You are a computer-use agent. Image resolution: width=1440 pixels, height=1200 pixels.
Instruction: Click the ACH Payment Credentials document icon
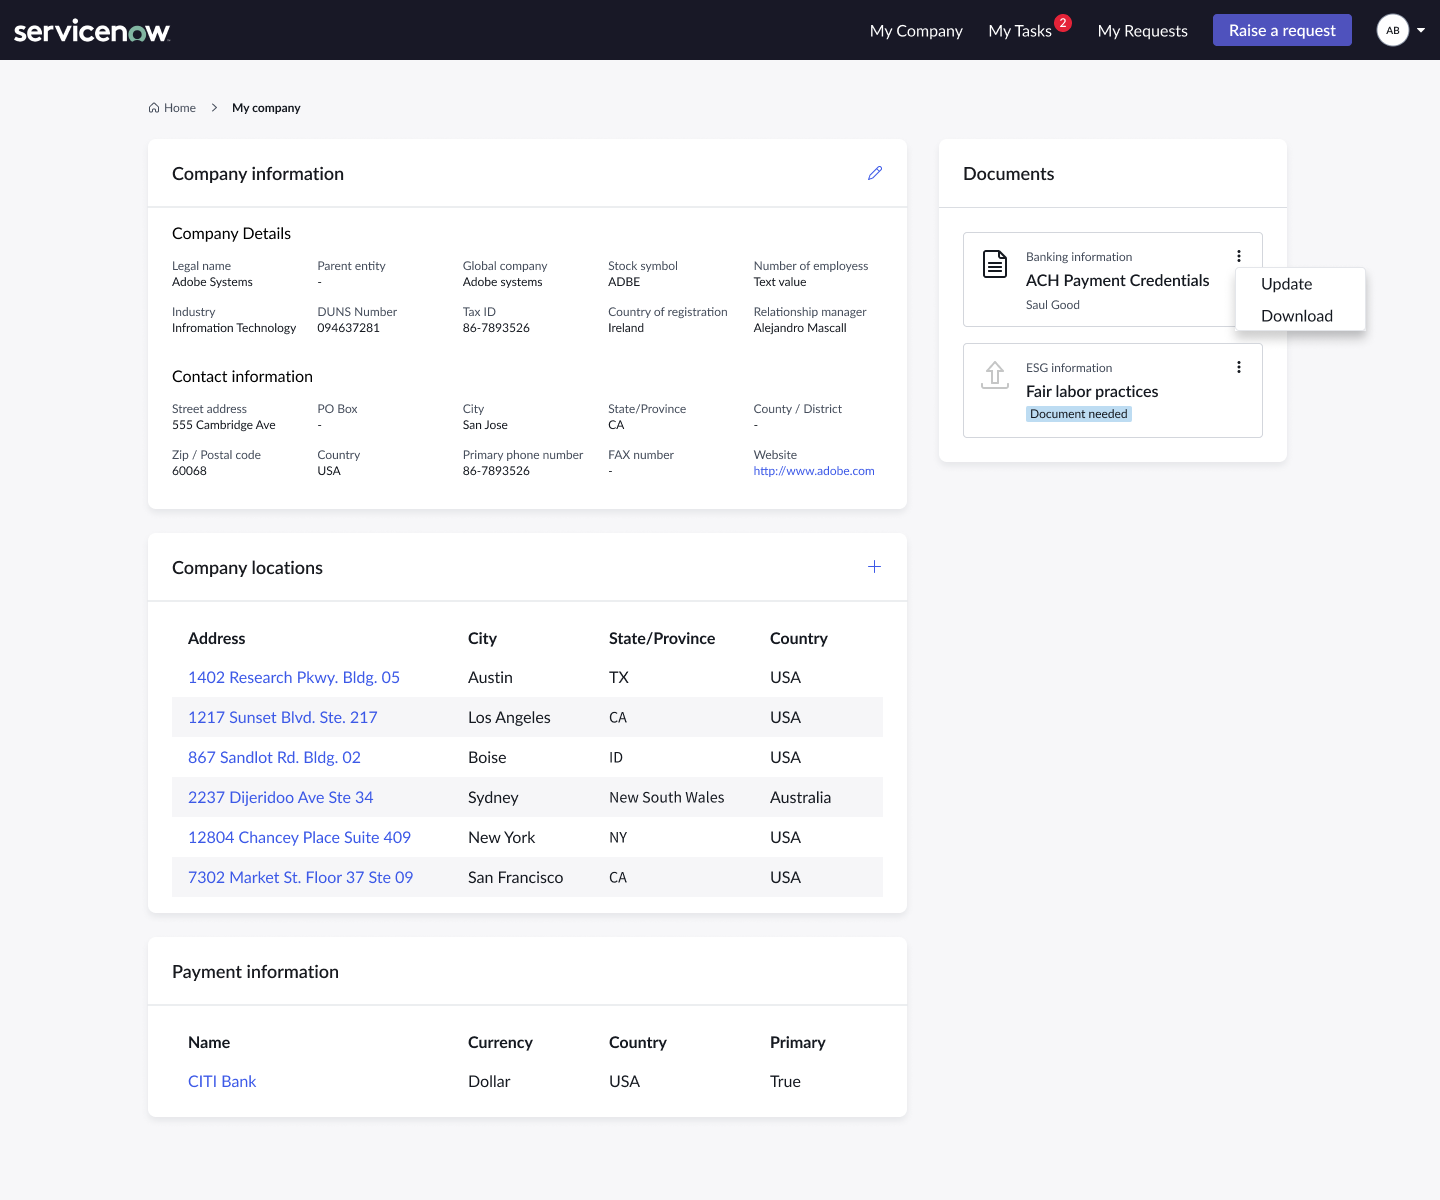(994, 264)
